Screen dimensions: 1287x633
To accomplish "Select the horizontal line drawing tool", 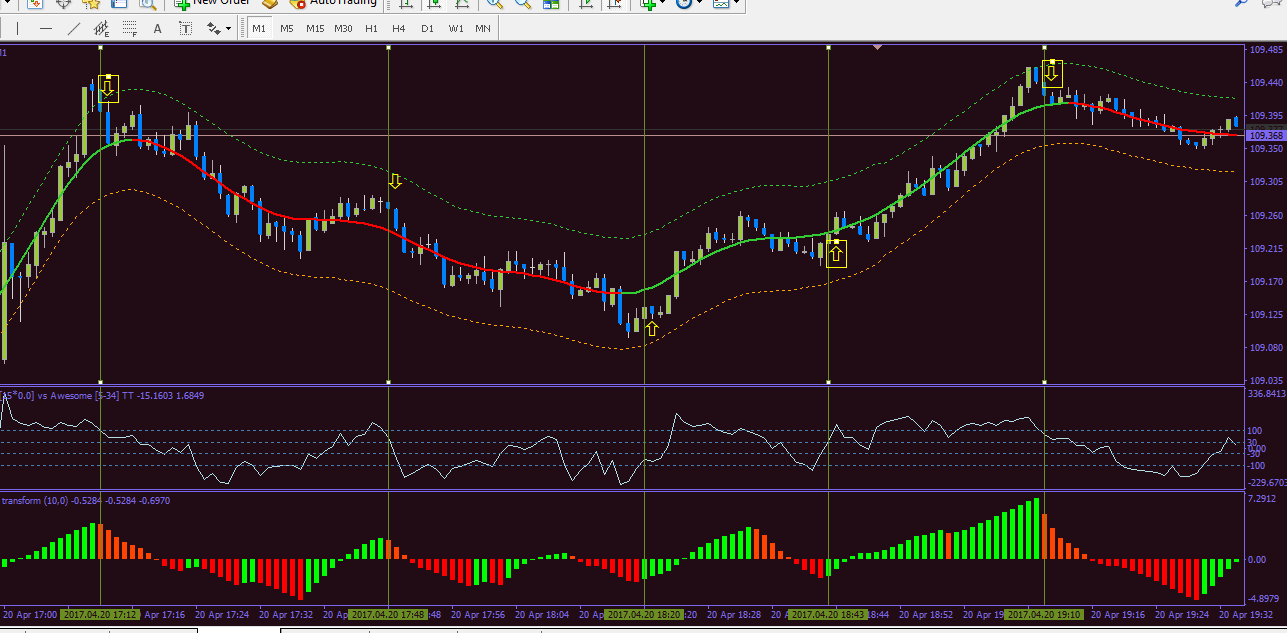I will tap(45, 28).
